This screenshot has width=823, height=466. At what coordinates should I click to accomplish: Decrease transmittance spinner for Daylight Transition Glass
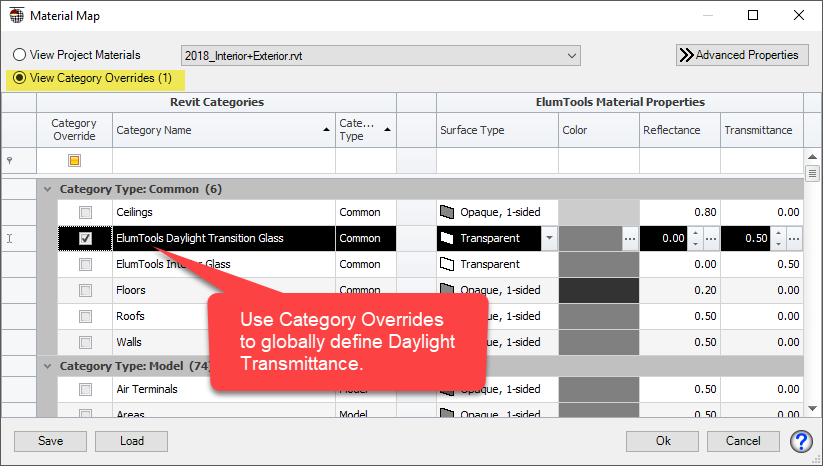(x=778, y=245)
